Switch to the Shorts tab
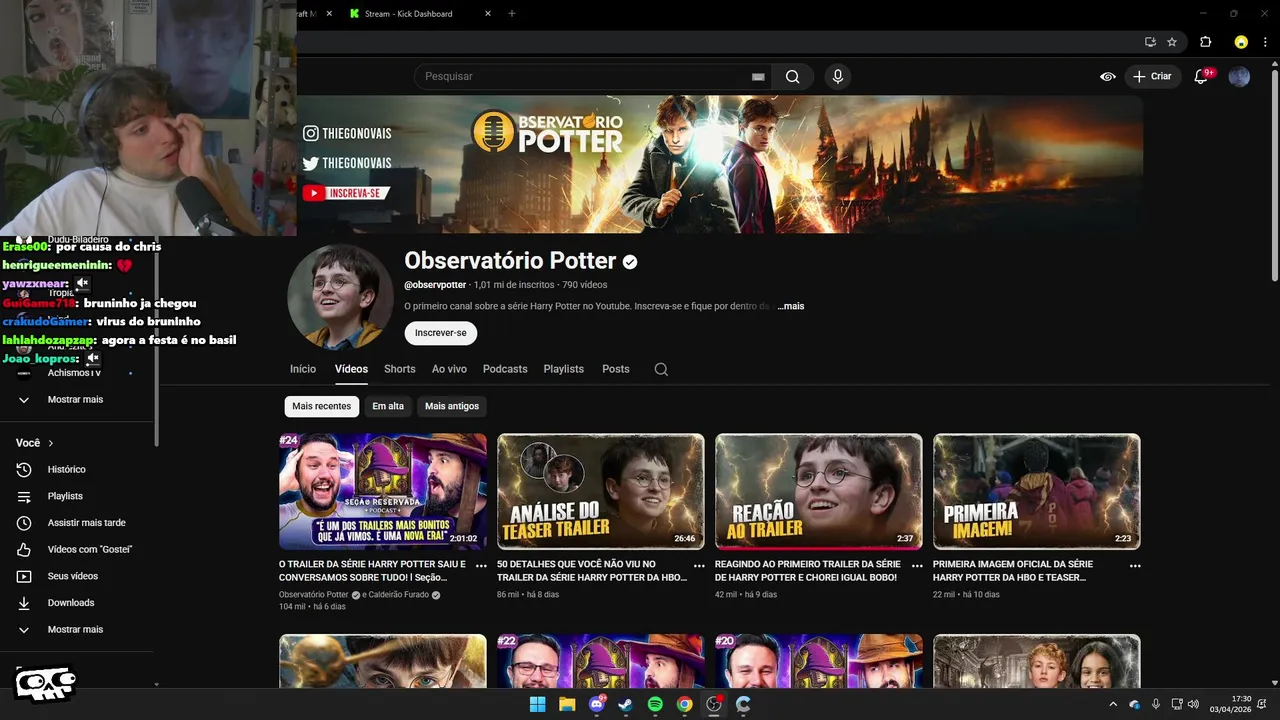Viewport: 1280px width, 720px height. pos(400,369)
